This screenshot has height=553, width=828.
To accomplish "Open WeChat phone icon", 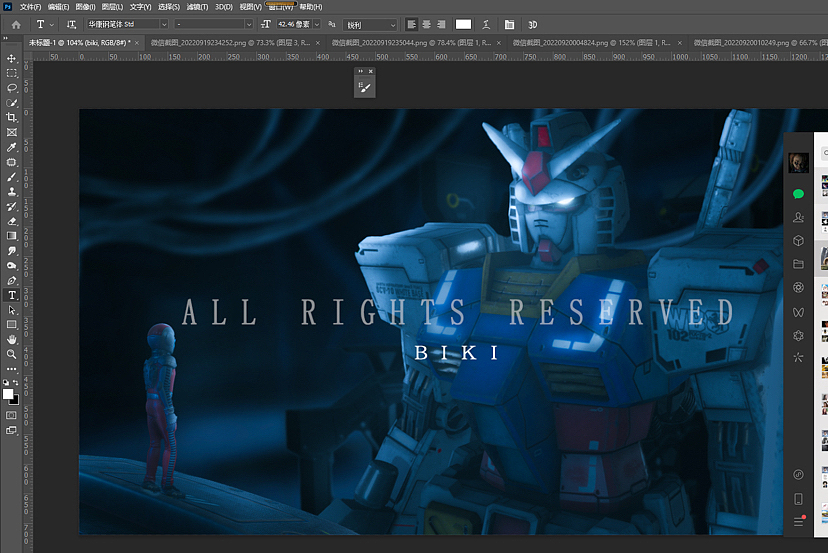I will point(798,499).
